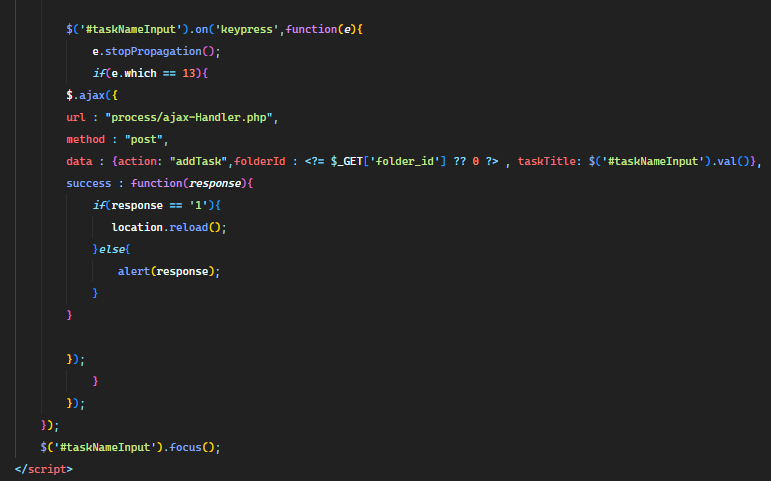Click the $_GET PHP variable
The height and width of the screenshot is (481, 771).
click(x=347, y=161)
